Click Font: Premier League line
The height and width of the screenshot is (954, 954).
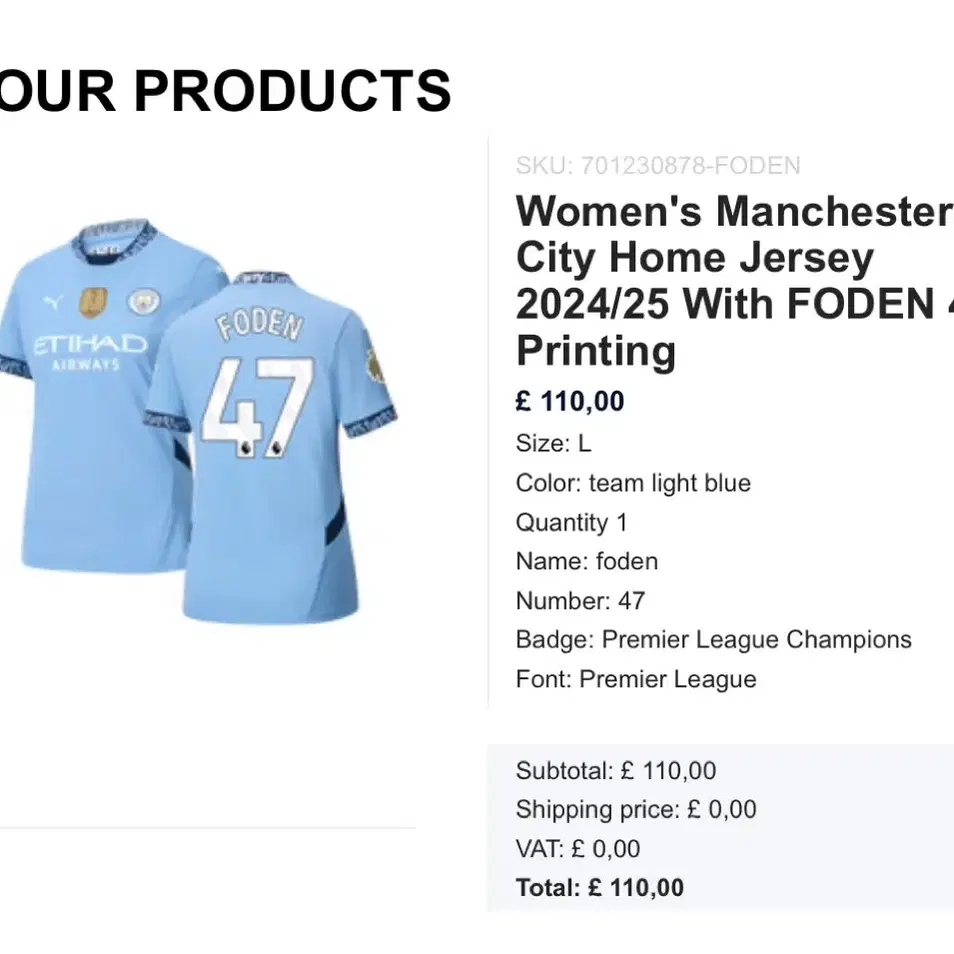coord(636,679)
